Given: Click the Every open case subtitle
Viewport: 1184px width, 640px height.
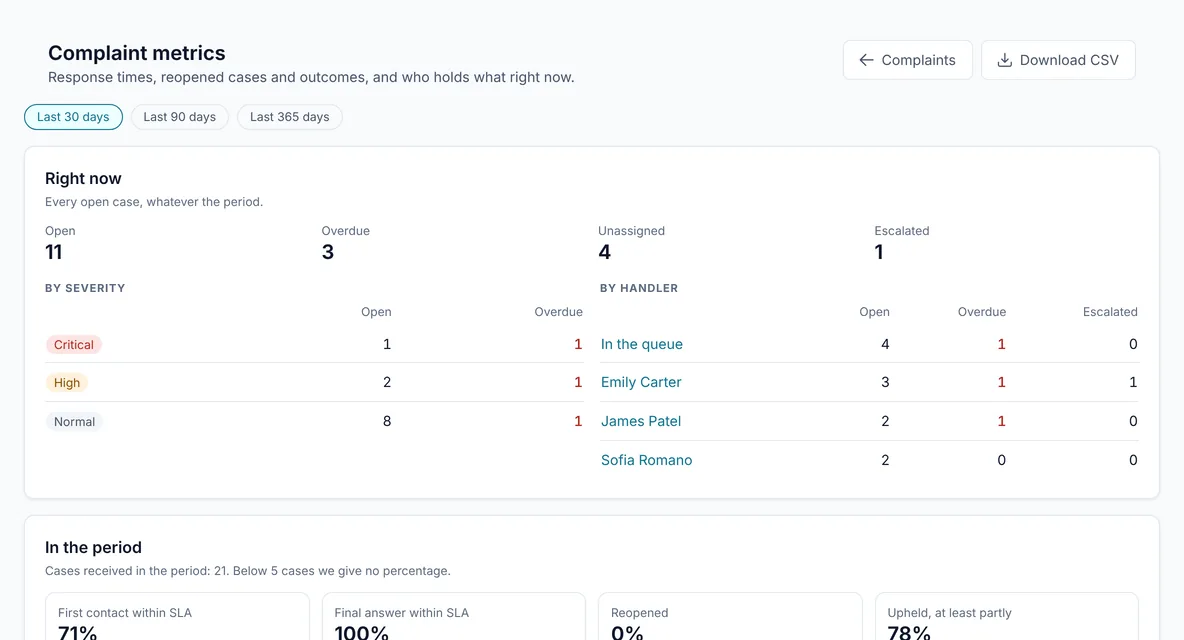Looking at the screenshot, I should tap(154, 202).
